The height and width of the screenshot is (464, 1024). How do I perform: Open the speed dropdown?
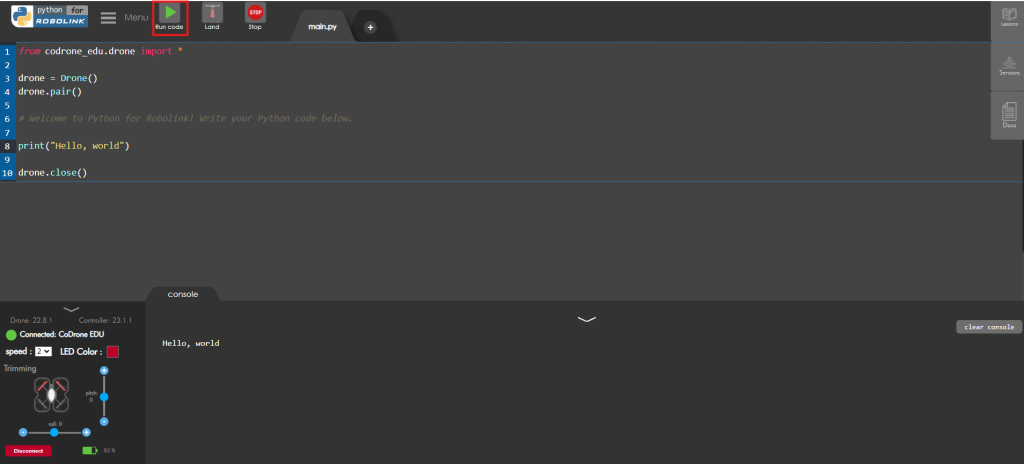click(x=43, y=351)
